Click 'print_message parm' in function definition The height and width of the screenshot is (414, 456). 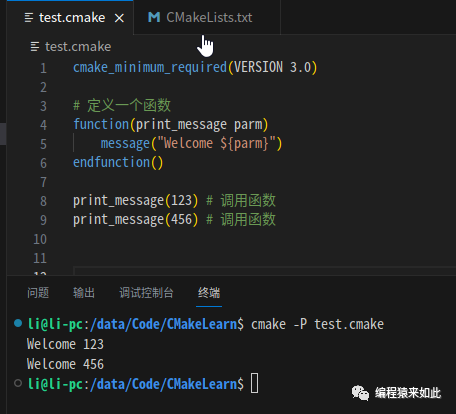point(199,125)
